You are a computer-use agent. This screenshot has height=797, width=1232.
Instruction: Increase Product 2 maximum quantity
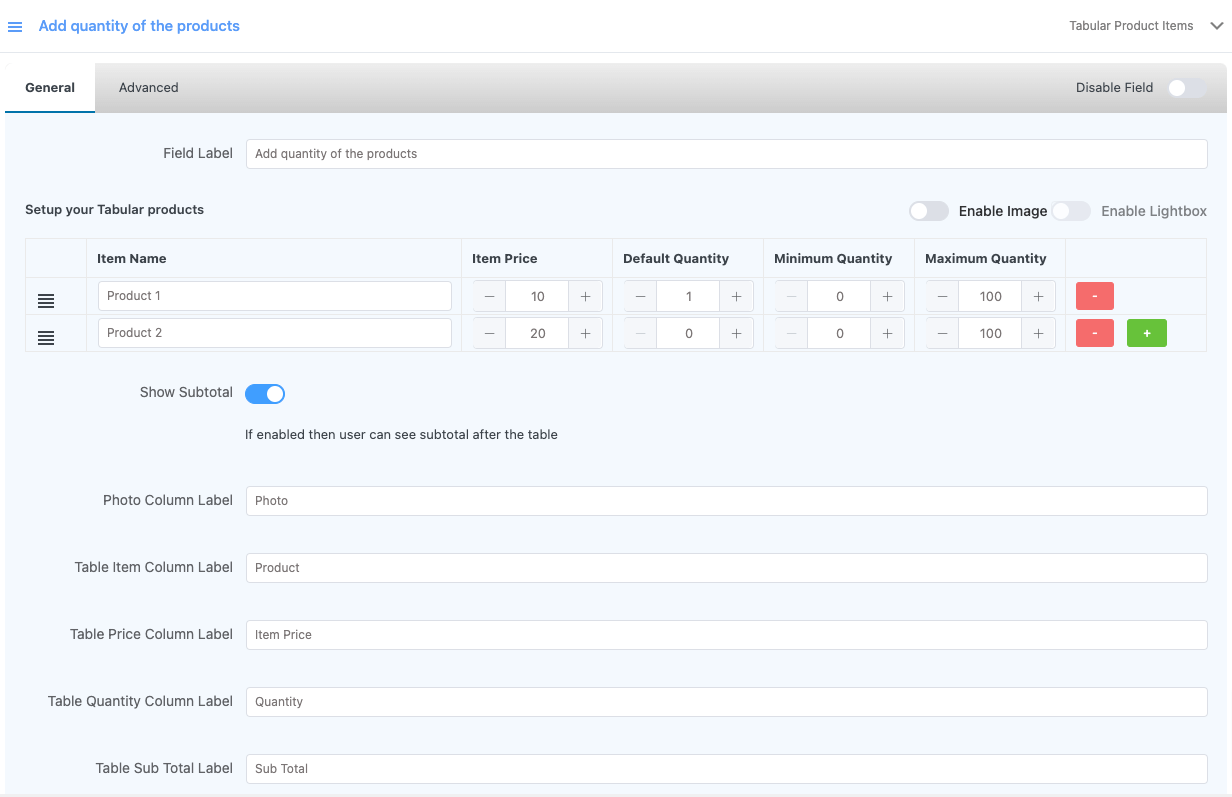(x=1038, y=333)
